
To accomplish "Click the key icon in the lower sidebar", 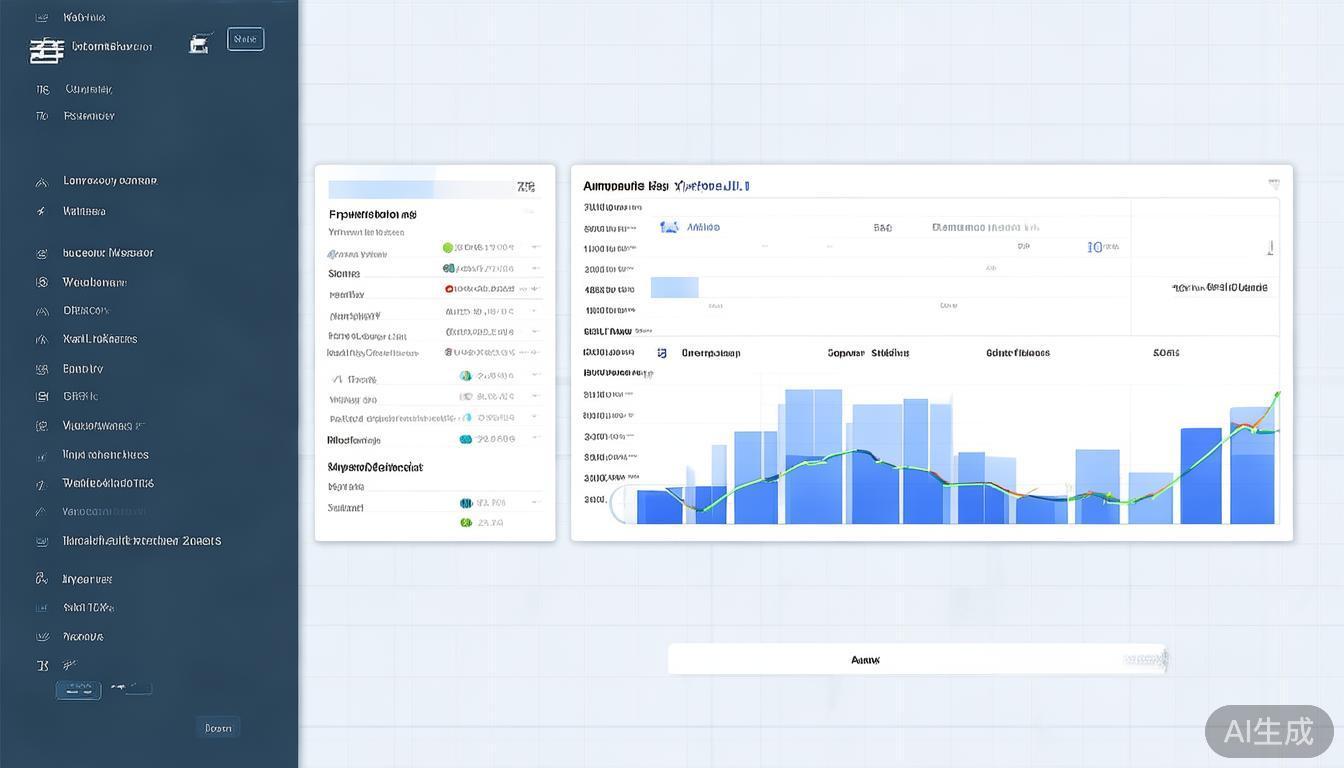I will point(41,579).
